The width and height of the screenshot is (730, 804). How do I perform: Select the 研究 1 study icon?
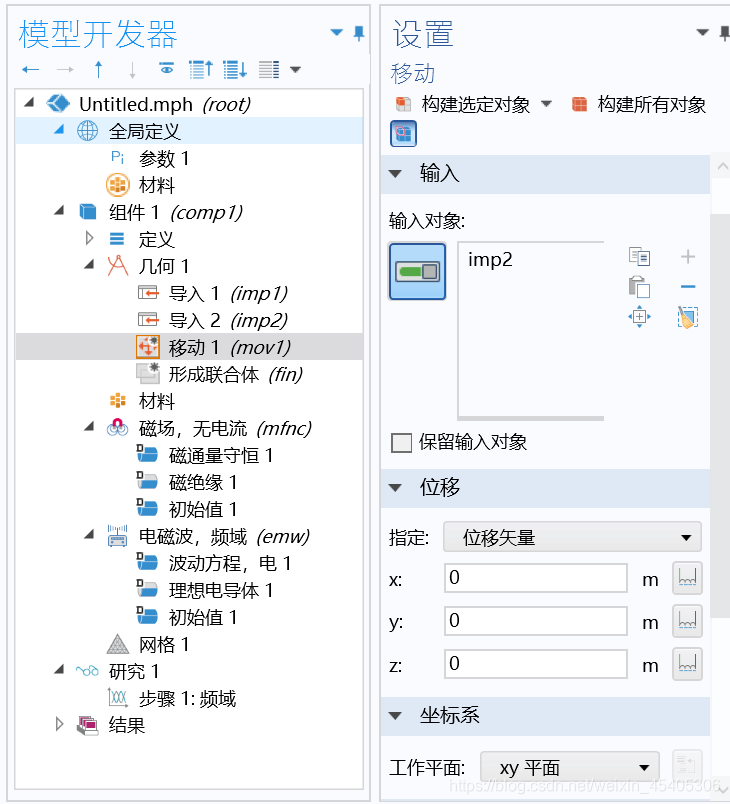tap(87, 671)
